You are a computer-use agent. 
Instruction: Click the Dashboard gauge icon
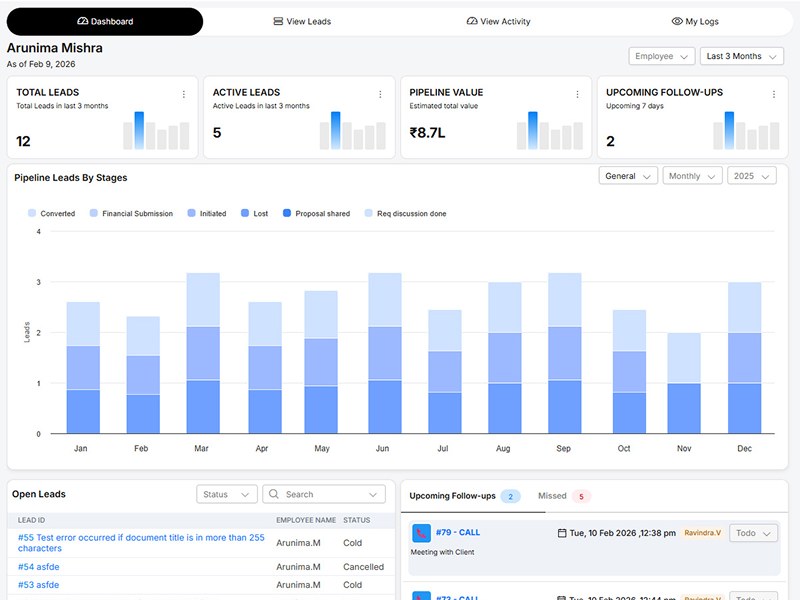point(83,21)
